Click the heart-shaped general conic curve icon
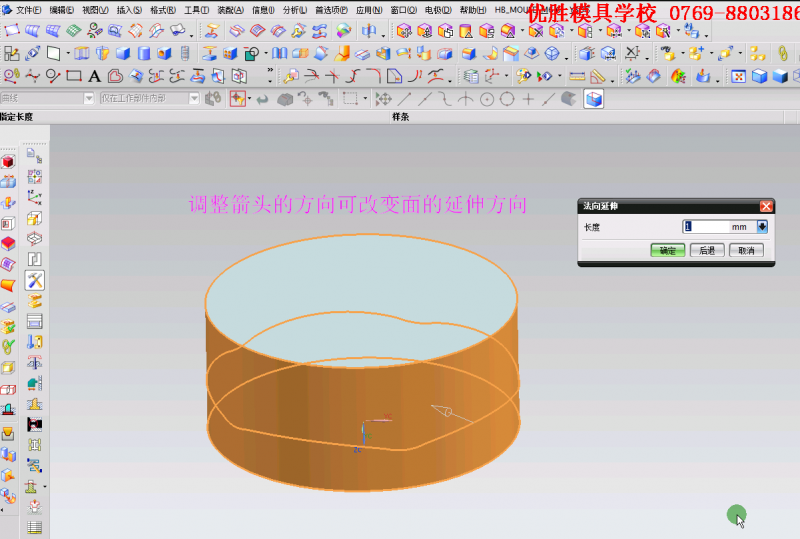This screenshot has height=539, width=800. coord(115,77)
